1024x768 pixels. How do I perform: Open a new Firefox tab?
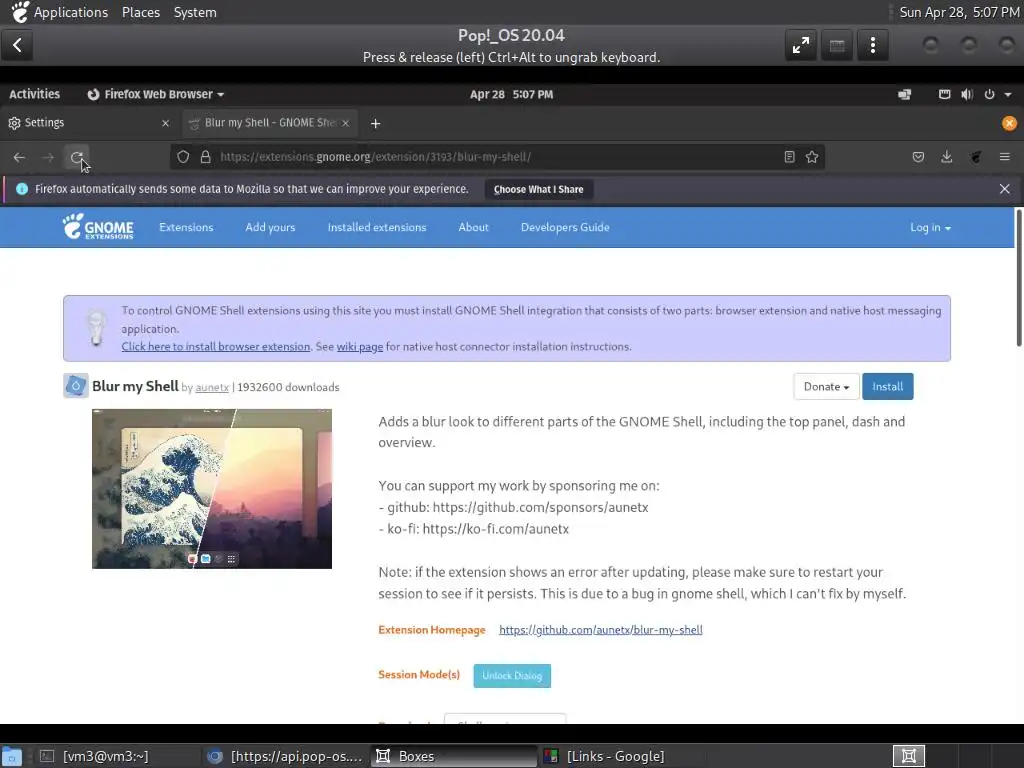click(376, 123)
